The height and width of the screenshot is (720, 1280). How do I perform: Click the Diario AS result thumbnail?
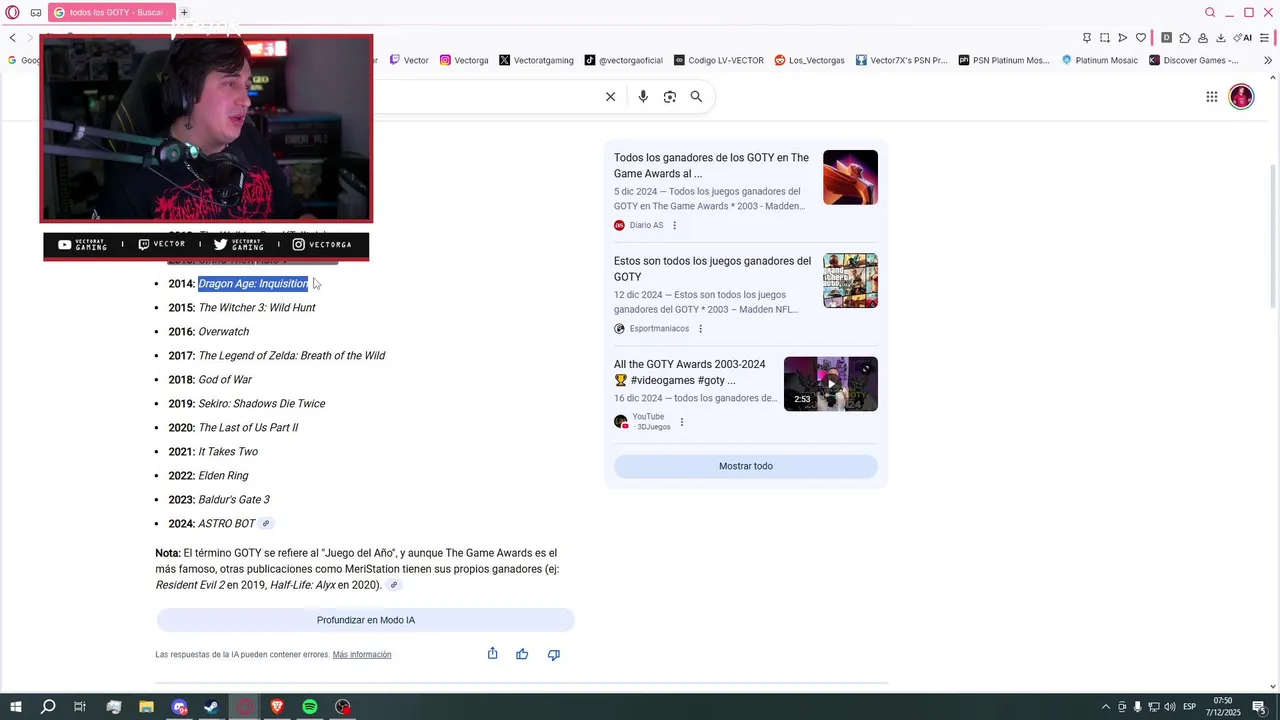click(850, 177)
